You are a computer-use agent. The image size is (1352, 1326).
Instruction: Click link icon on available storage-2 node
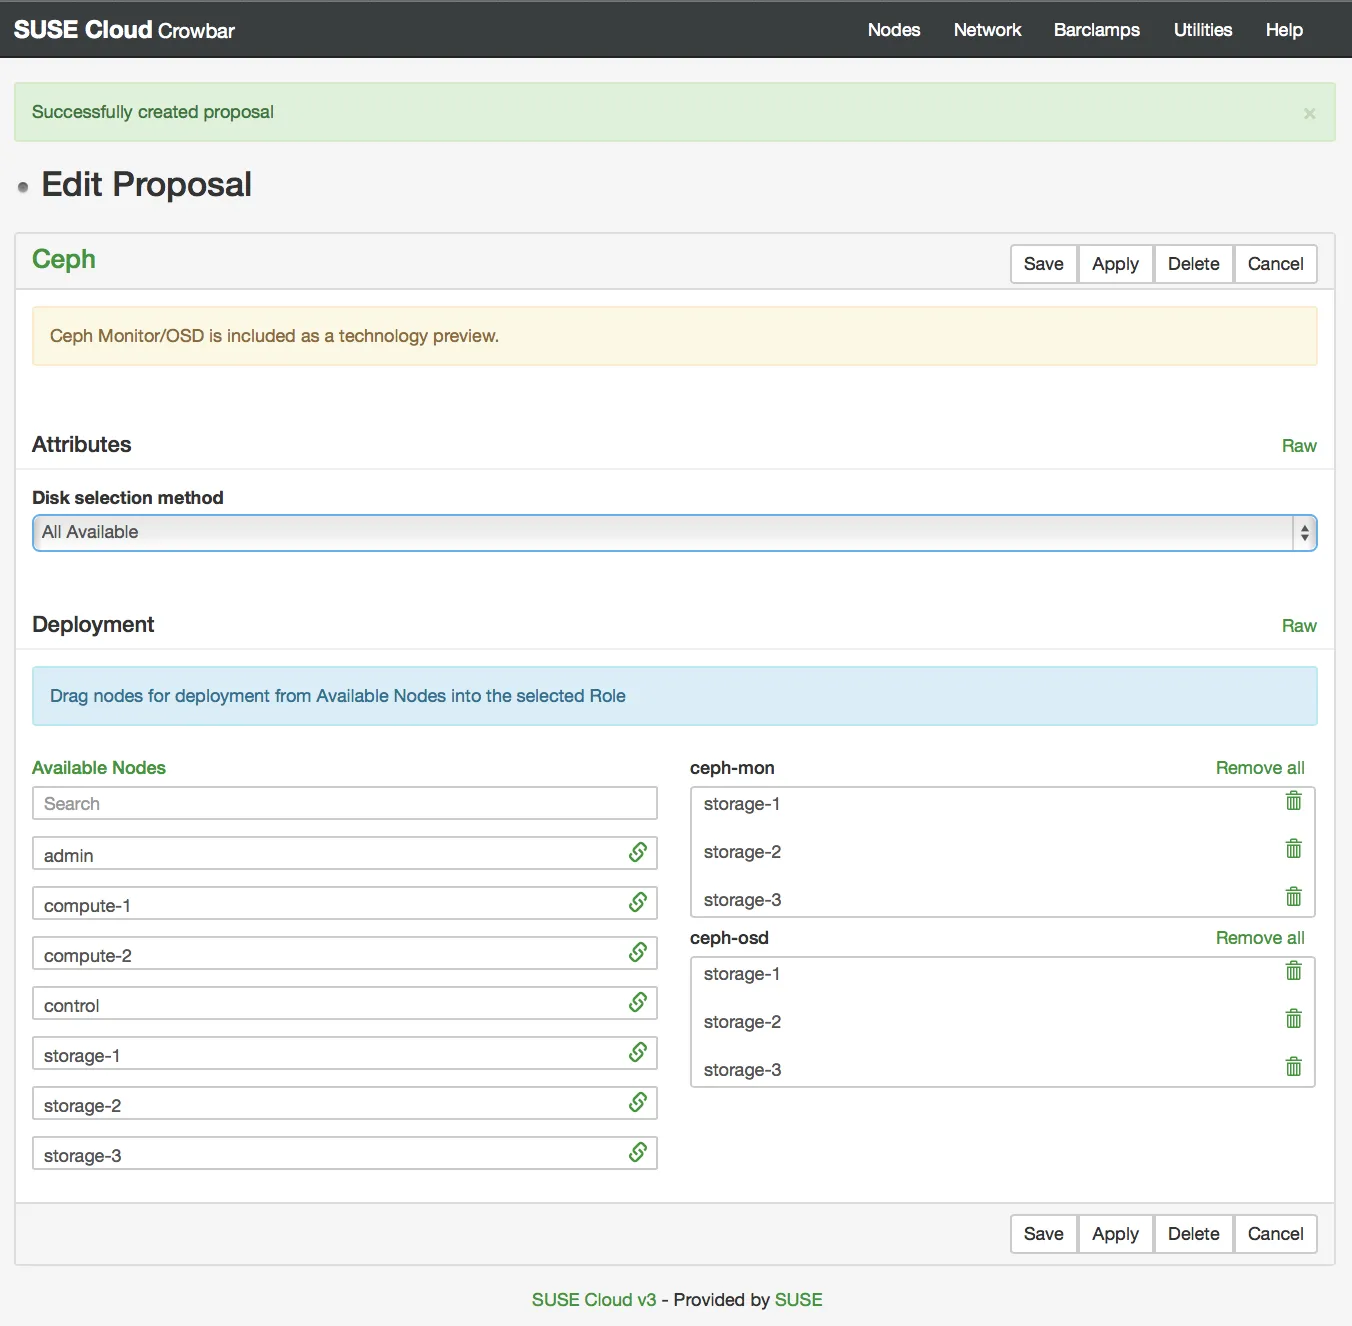(638, 1102)
